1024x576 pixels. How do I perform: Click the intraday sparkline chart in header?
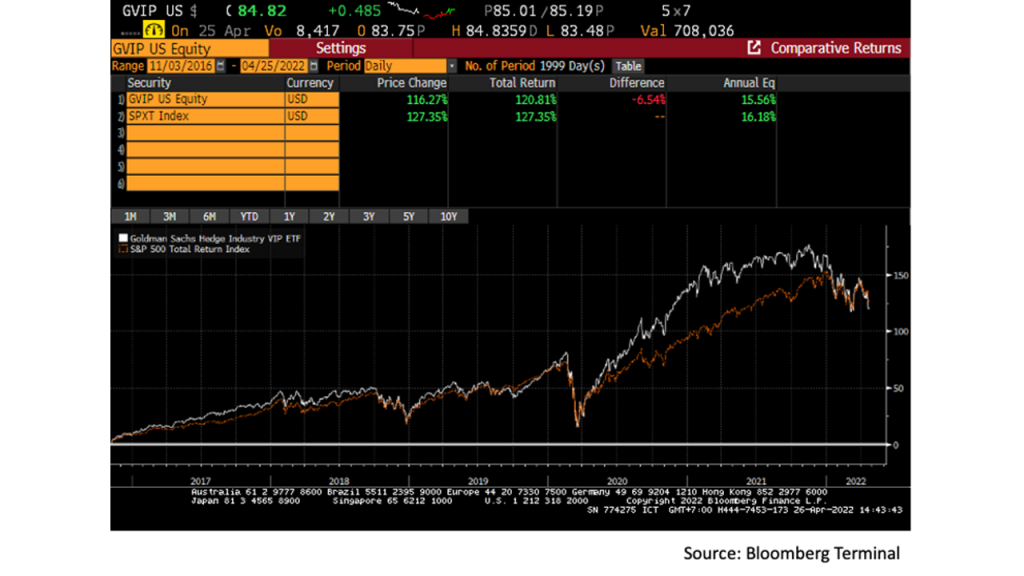point(421,10)
